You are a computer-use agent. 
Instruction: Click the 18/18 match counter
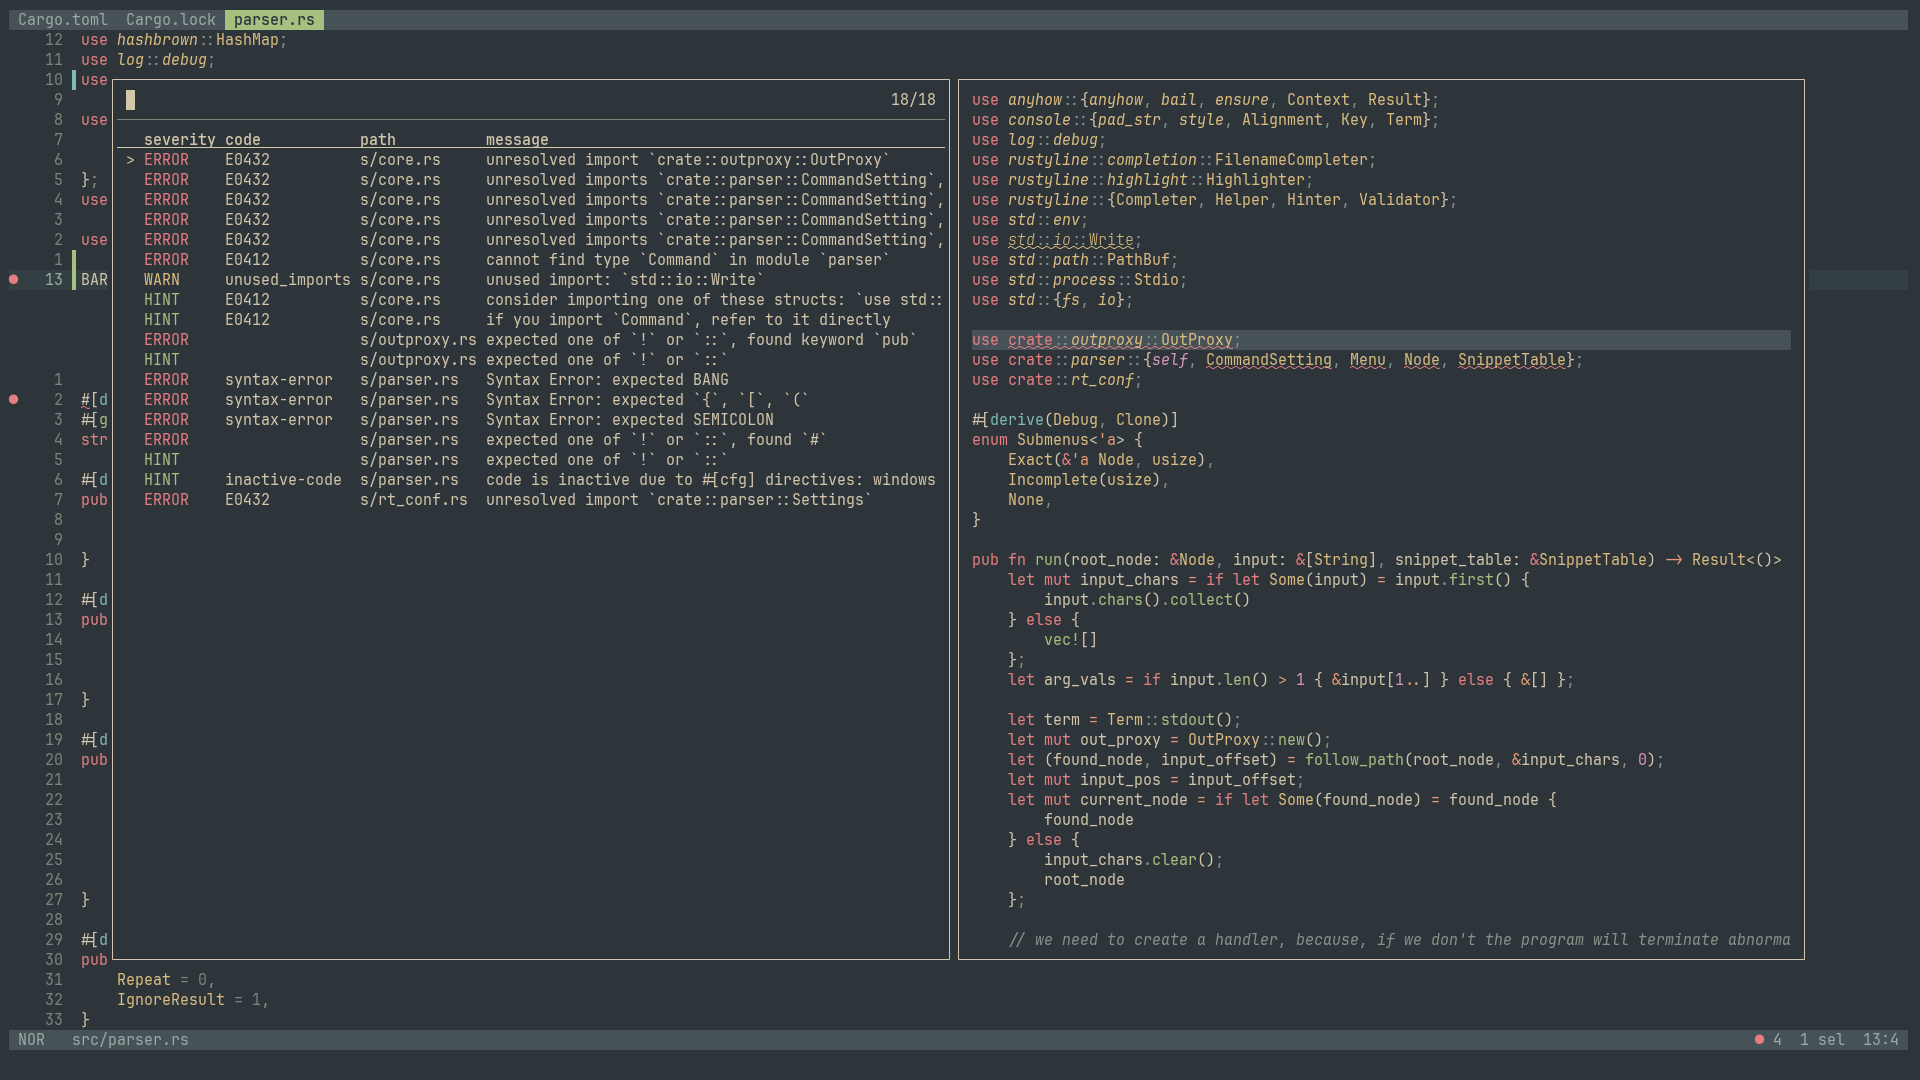coord(913,100)
